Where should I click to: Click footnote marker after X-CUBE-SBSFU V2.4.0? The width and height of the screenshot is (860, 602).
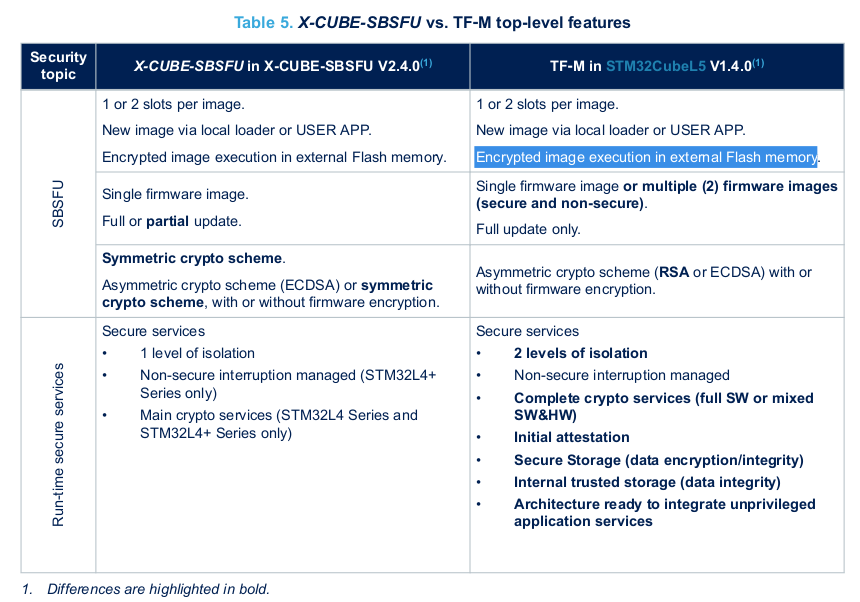[x=426, y=63]
